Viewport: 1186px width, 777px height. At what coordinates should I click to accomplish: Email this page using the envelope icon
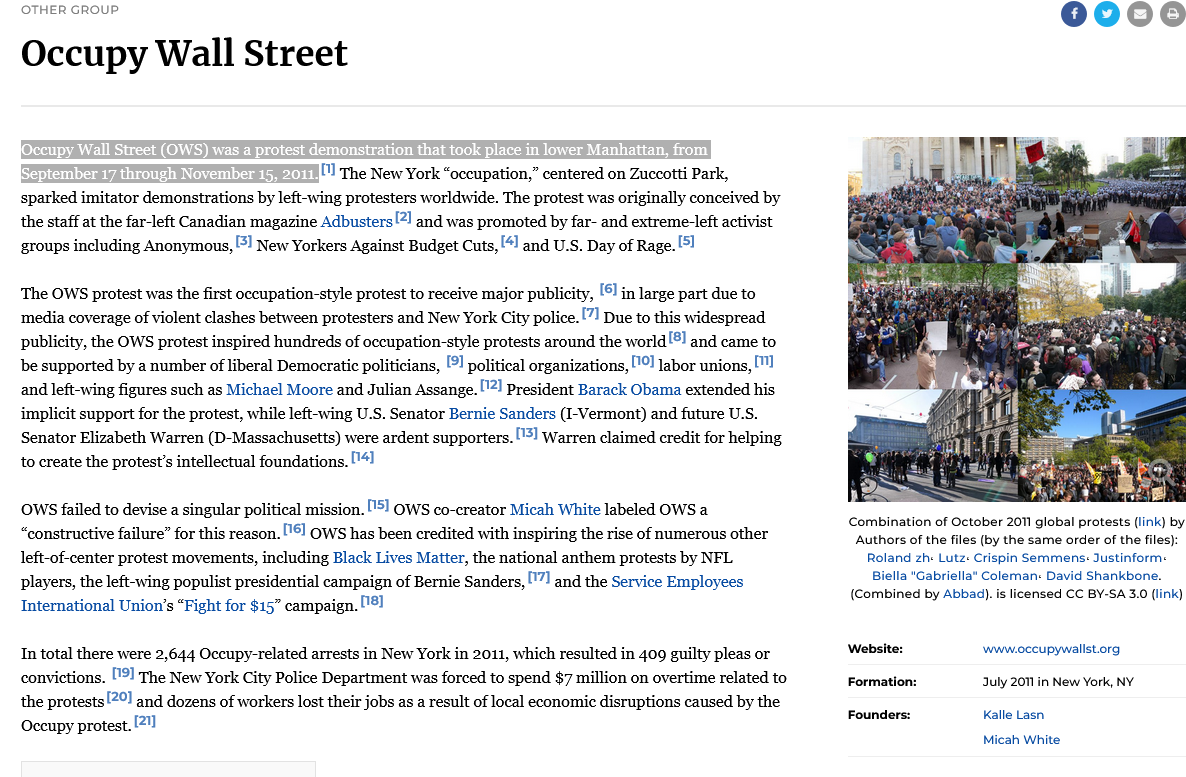coord(1140,14)
